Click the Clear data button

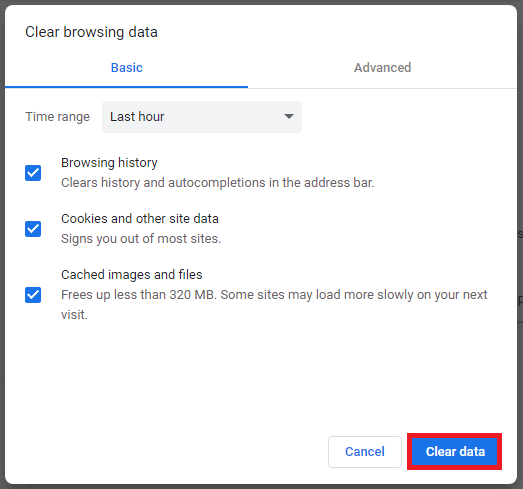pos(455,452)
